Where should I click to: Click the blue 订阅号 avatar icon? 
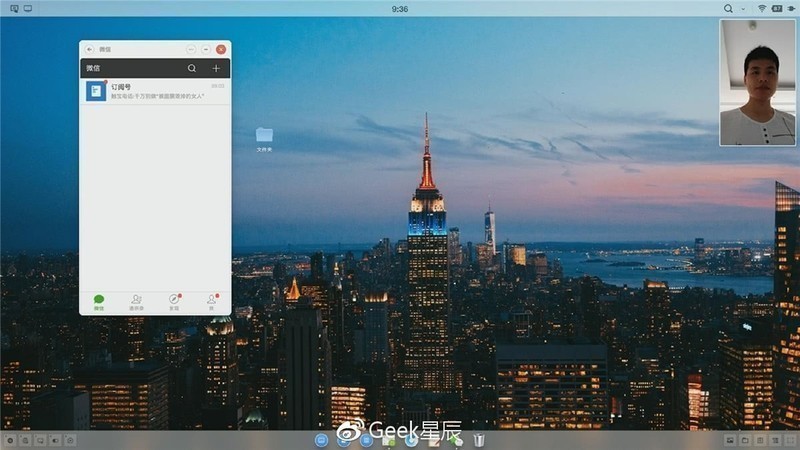coord(96,91)
